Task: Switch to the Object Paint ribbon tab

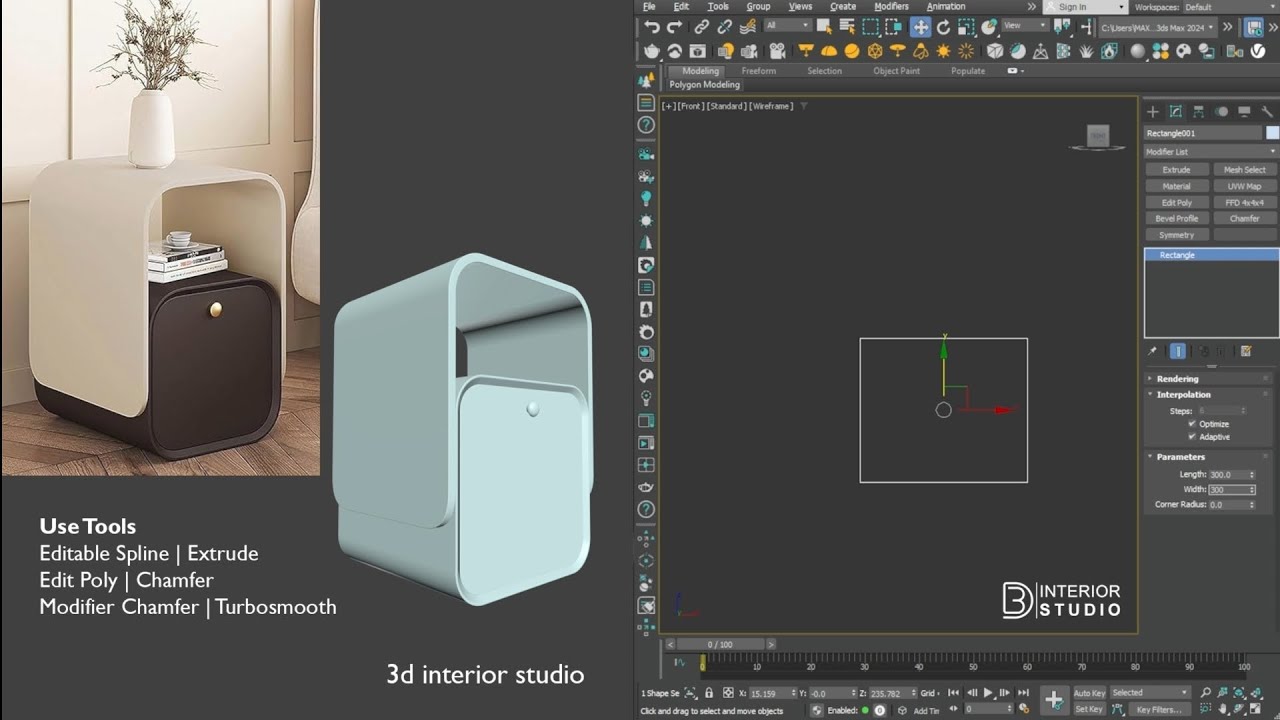Action: click(x=896, y=71)
